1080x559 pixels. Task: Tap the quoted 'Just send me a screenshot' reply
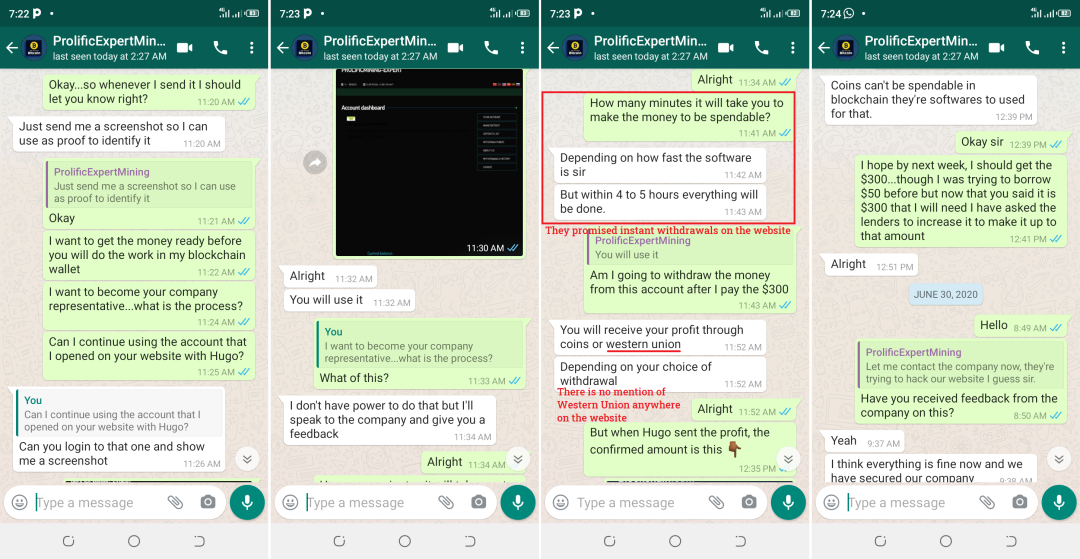pos(149,184)
